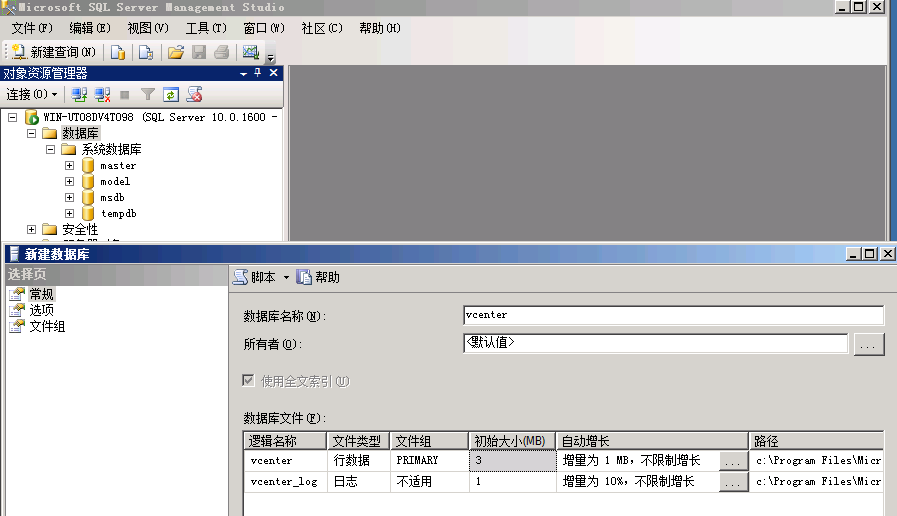Open the File (文件) menu
The height and width of the screenshot is (516, 897).
pos(32,28)
